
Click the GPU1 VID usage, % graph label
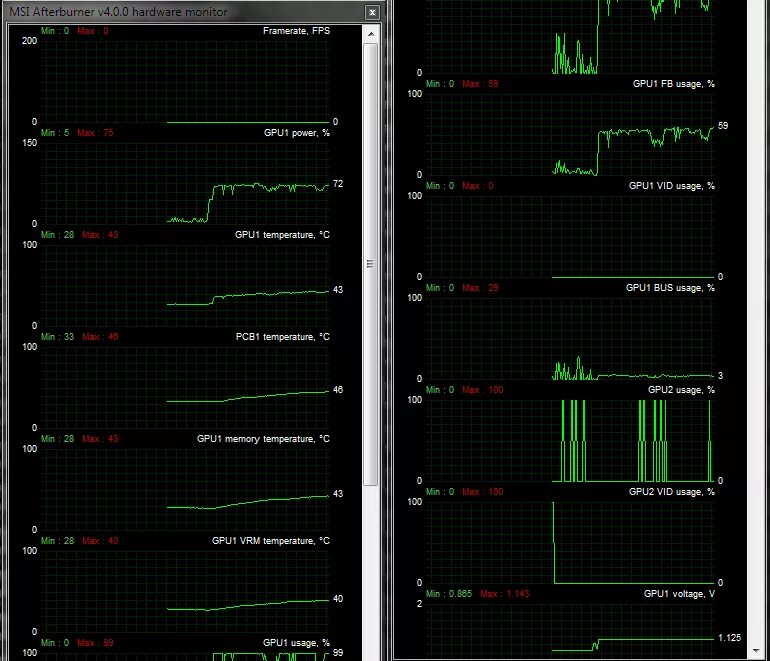[x=671, y=186]
